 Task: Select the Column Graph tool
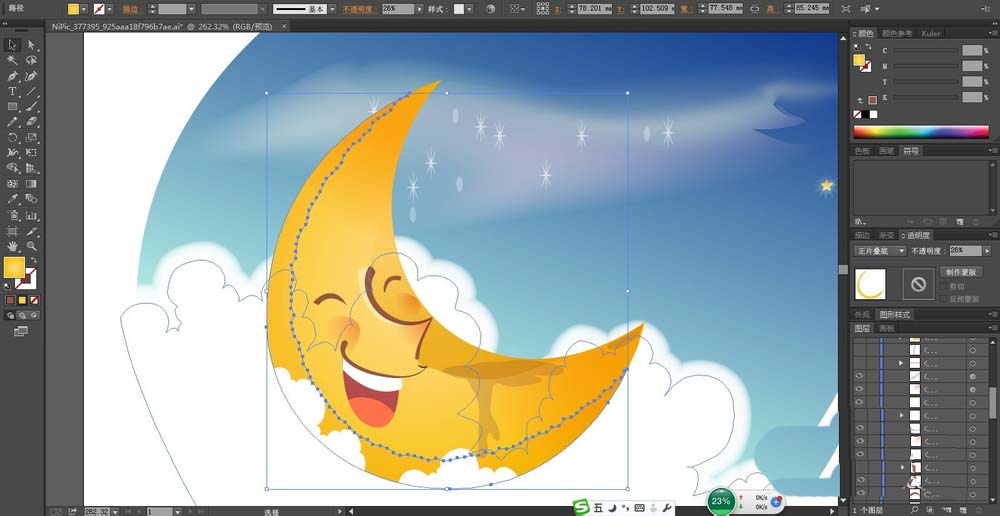point(31,215)
